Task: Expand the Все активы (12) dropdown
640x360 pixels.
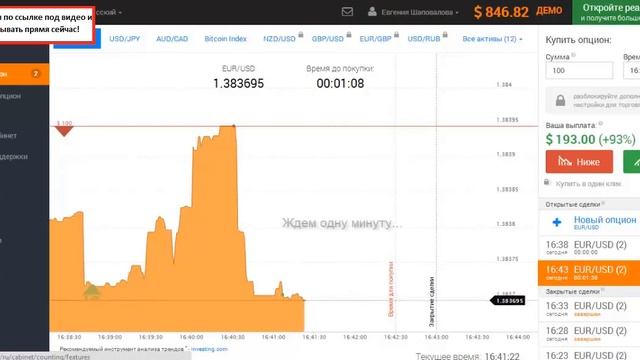Action: point(492,39)
